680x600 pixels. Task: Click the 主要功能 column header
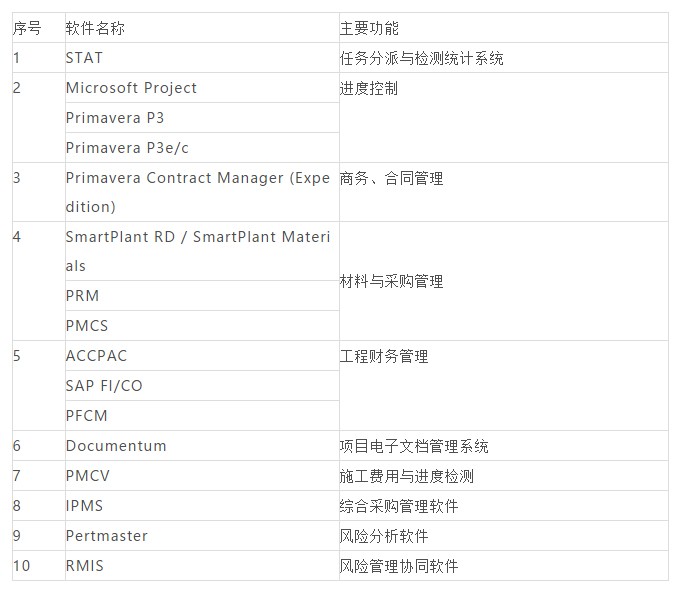point(369,28)
